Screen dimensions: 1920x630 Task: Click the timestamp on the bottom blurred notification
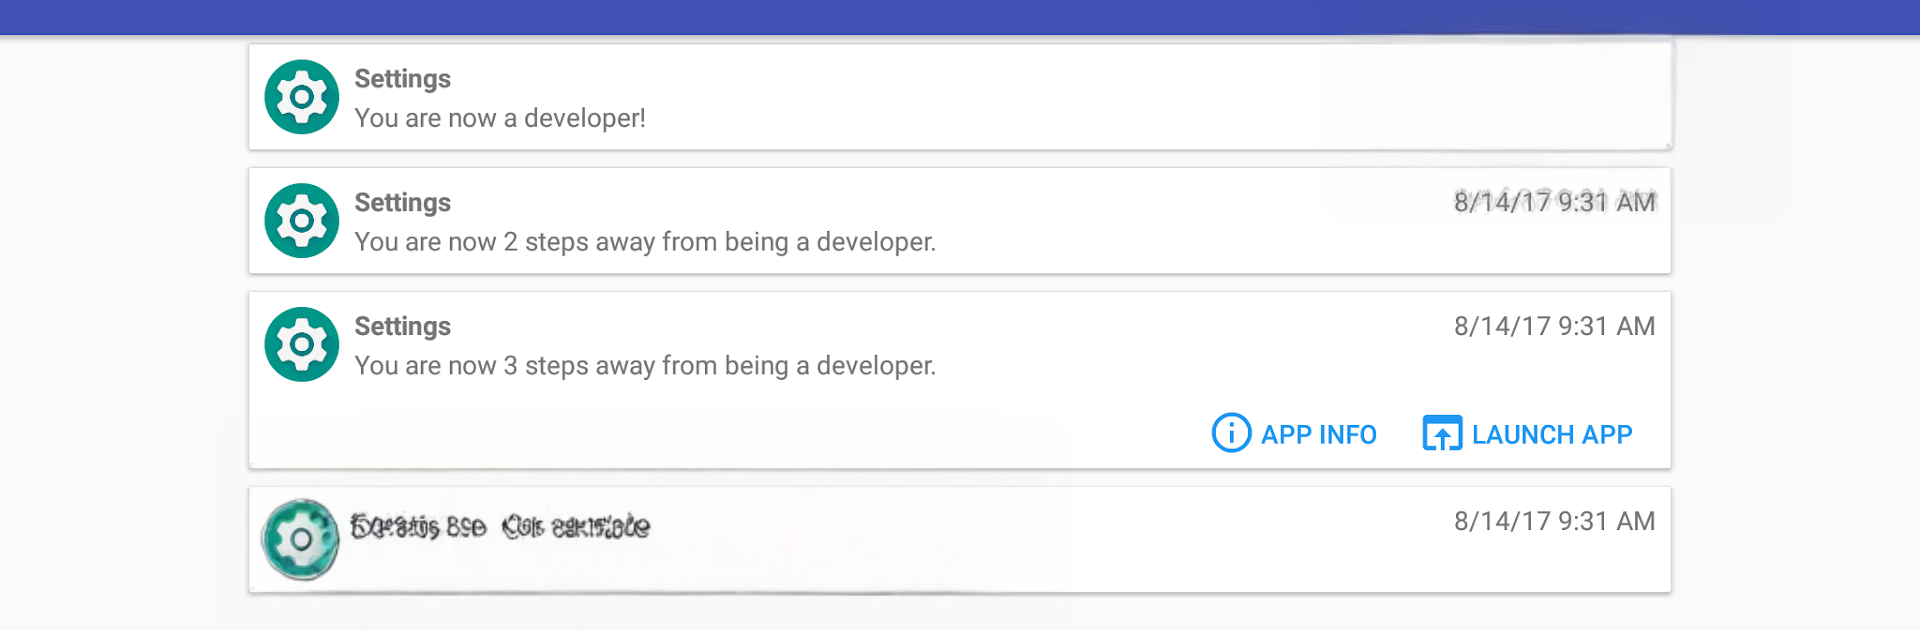1554,521
